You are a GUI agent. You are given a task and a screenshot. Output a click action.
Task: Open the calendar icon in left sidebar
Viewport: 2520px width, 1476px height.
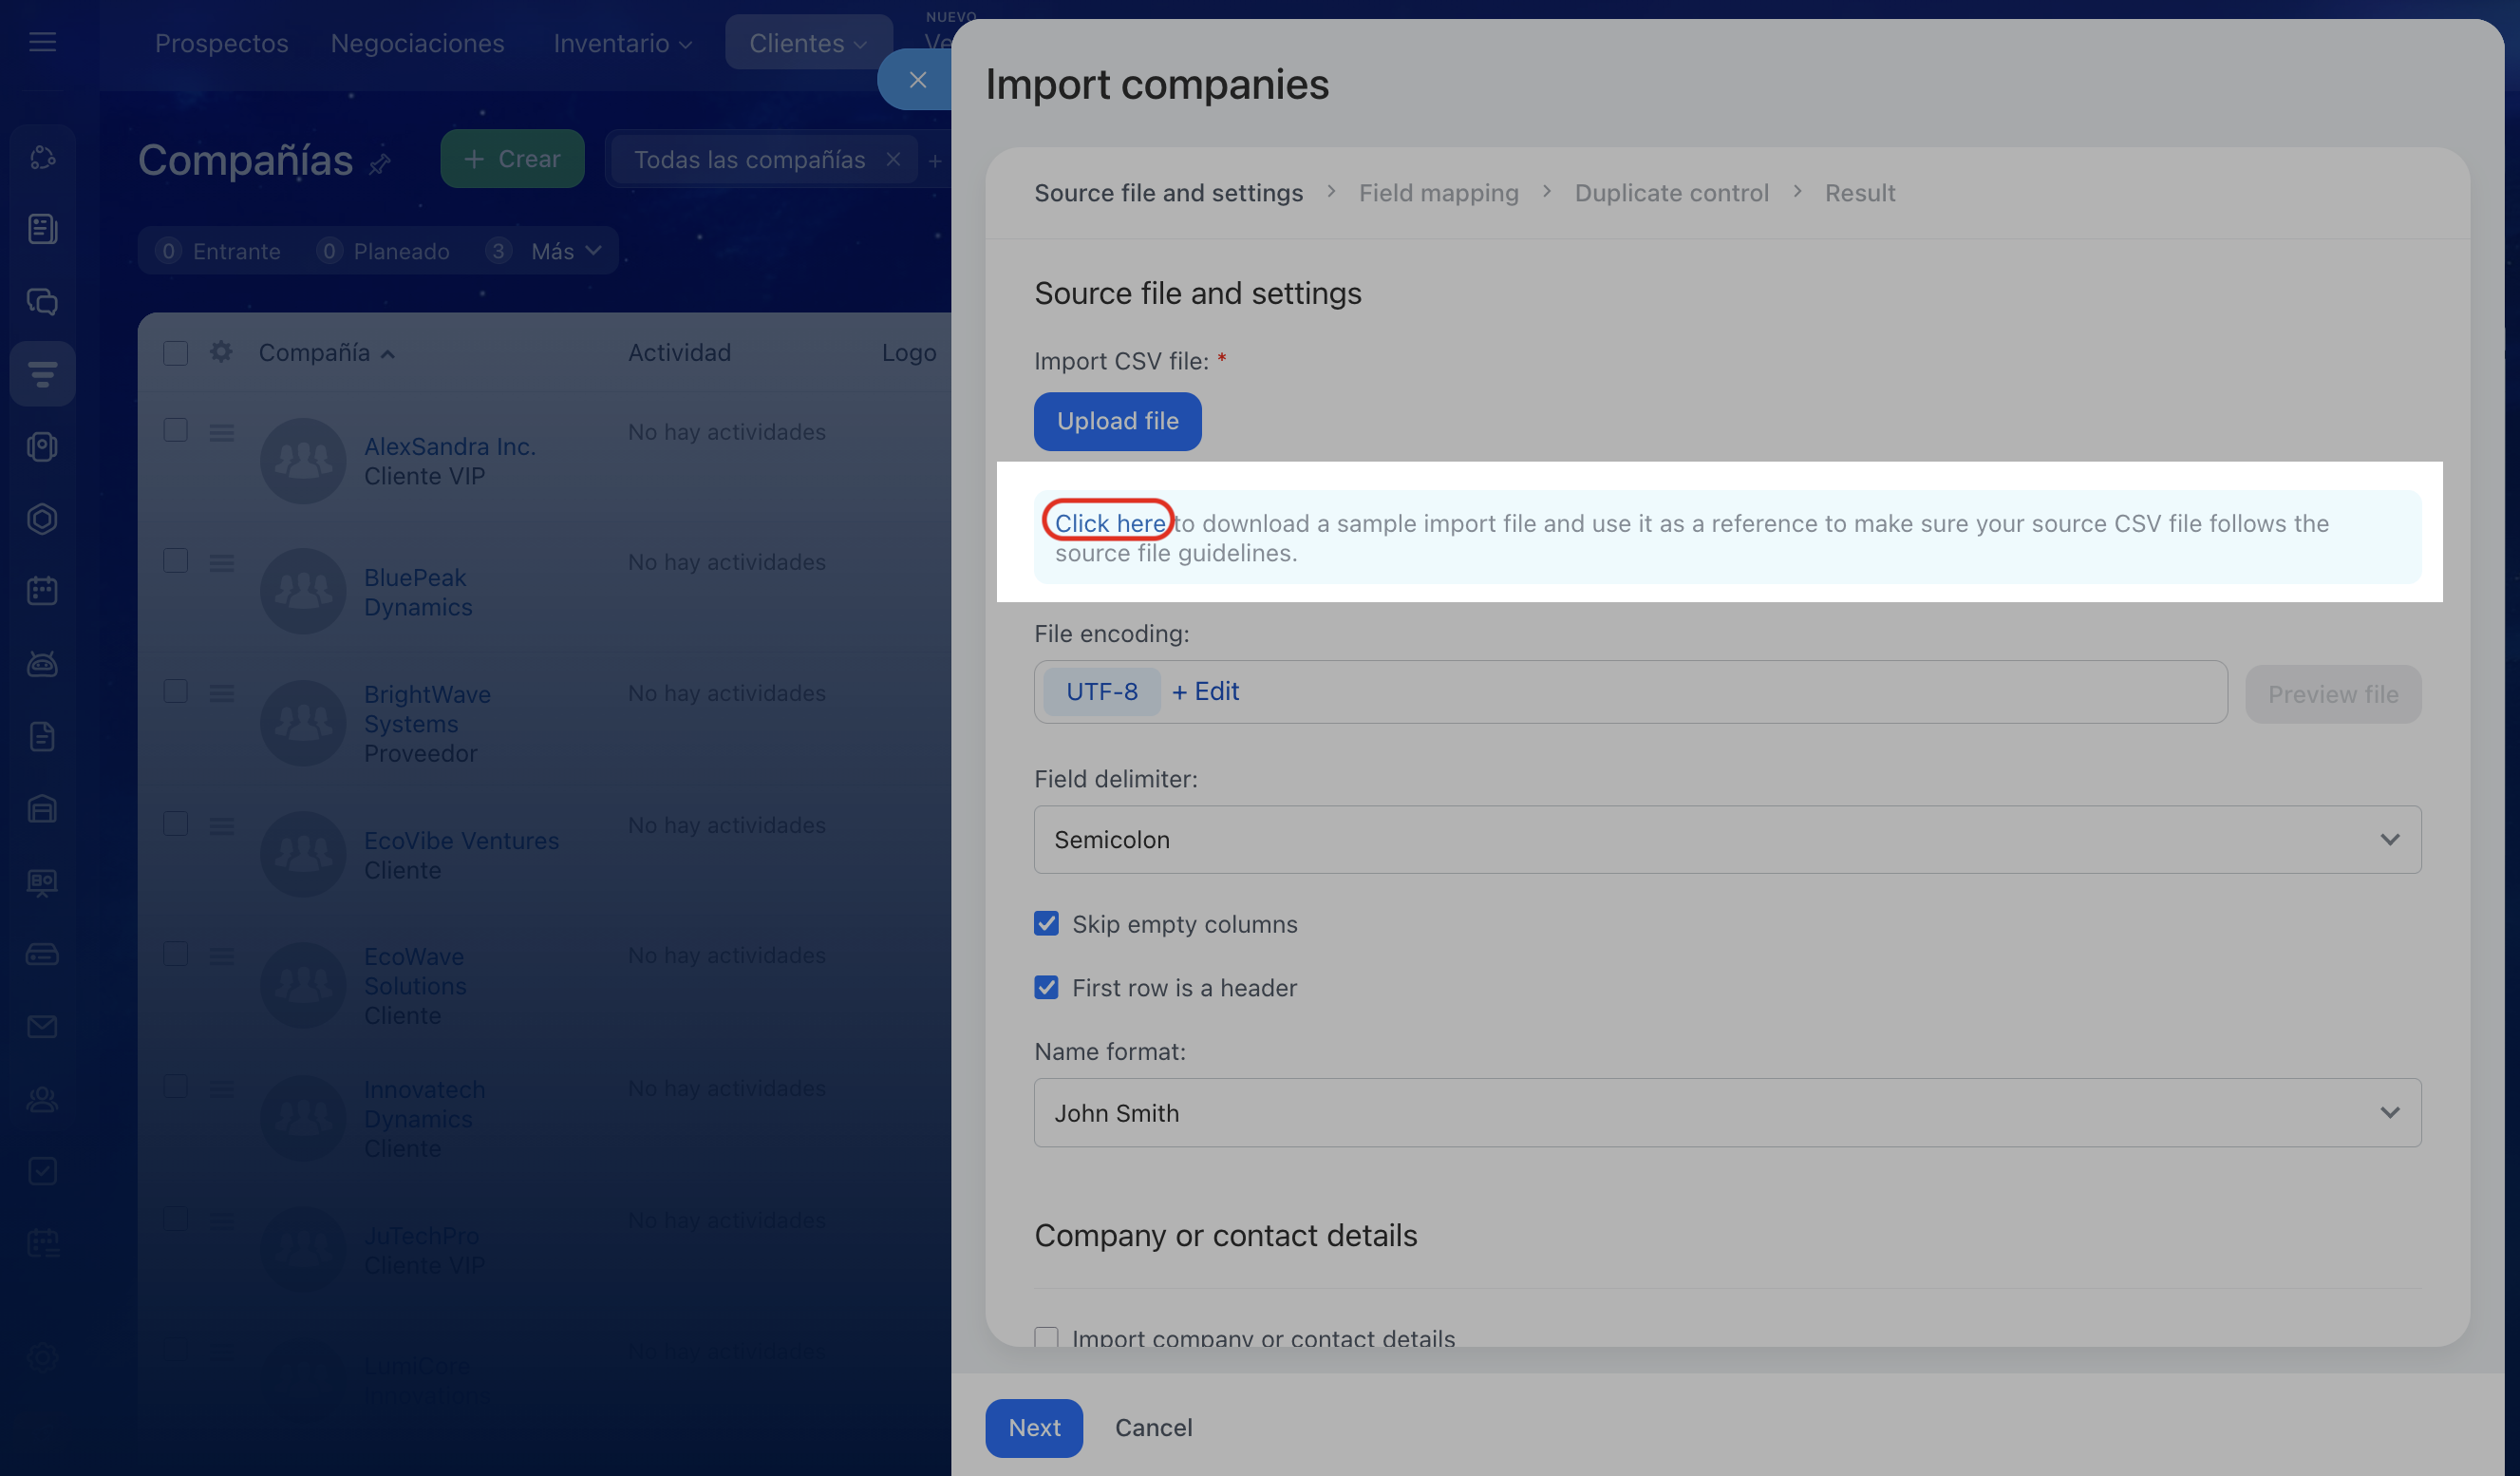[42, 591]
